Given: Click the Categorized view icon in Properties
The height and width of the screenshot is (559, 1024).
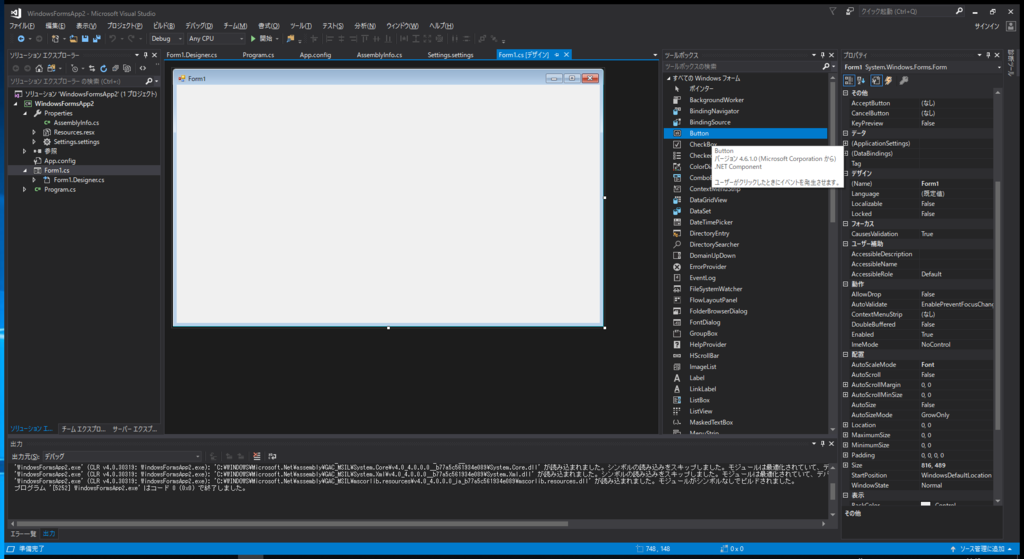Looking at the screenshot, I should 848,80.
